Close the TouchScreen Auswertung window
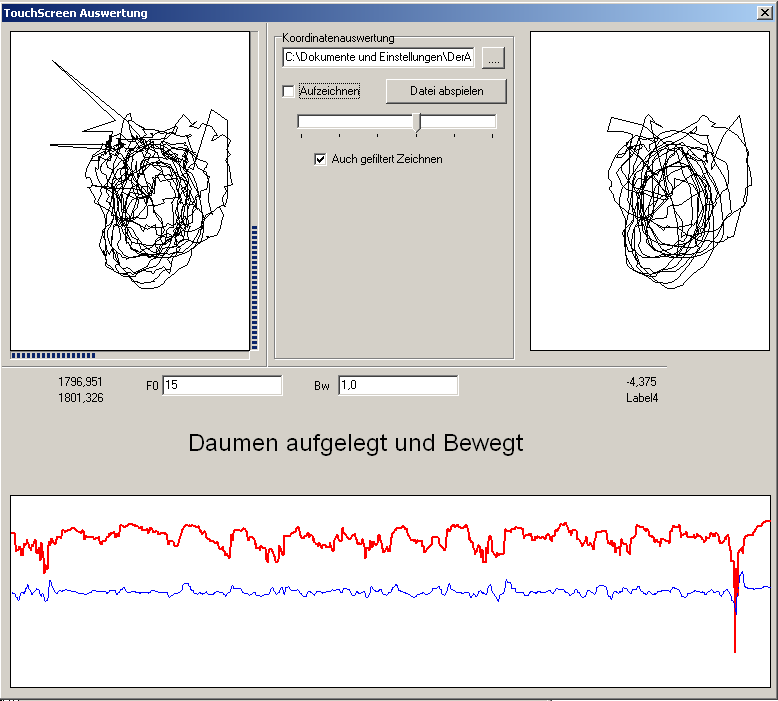This screenshot has width=778, height=701. [765, 13]
